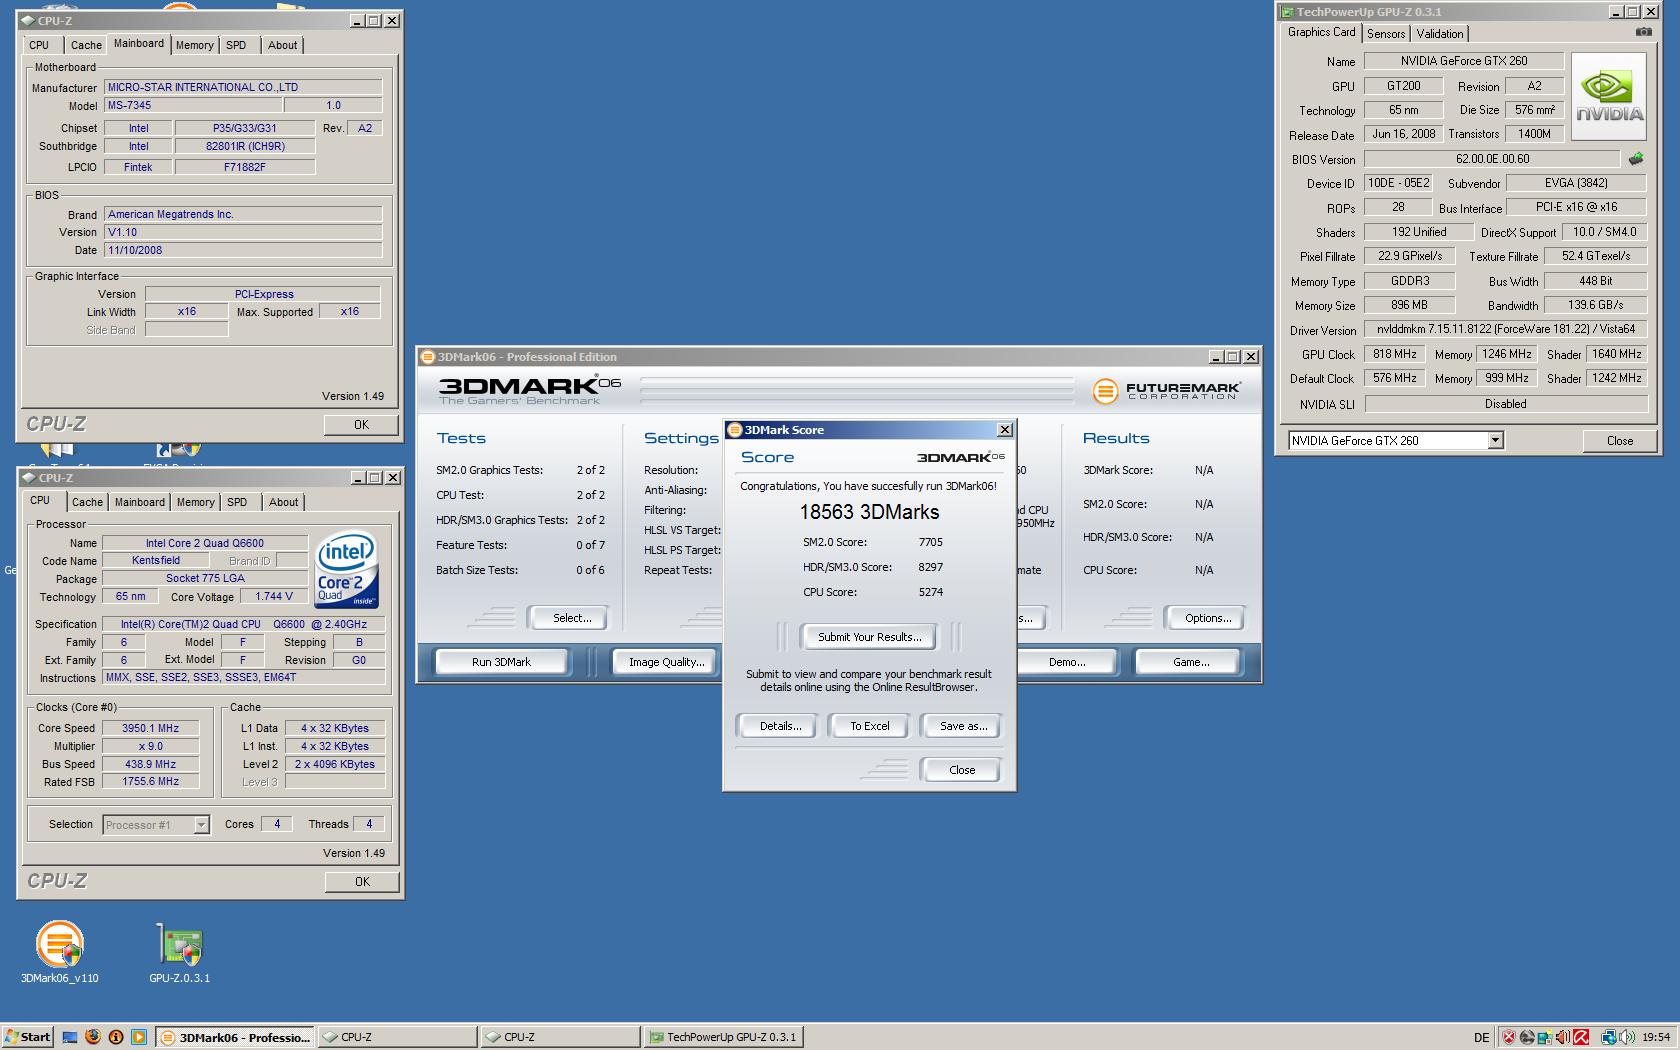Open the Cache tab in the motherboard CPU-Z window

(86, 45)
